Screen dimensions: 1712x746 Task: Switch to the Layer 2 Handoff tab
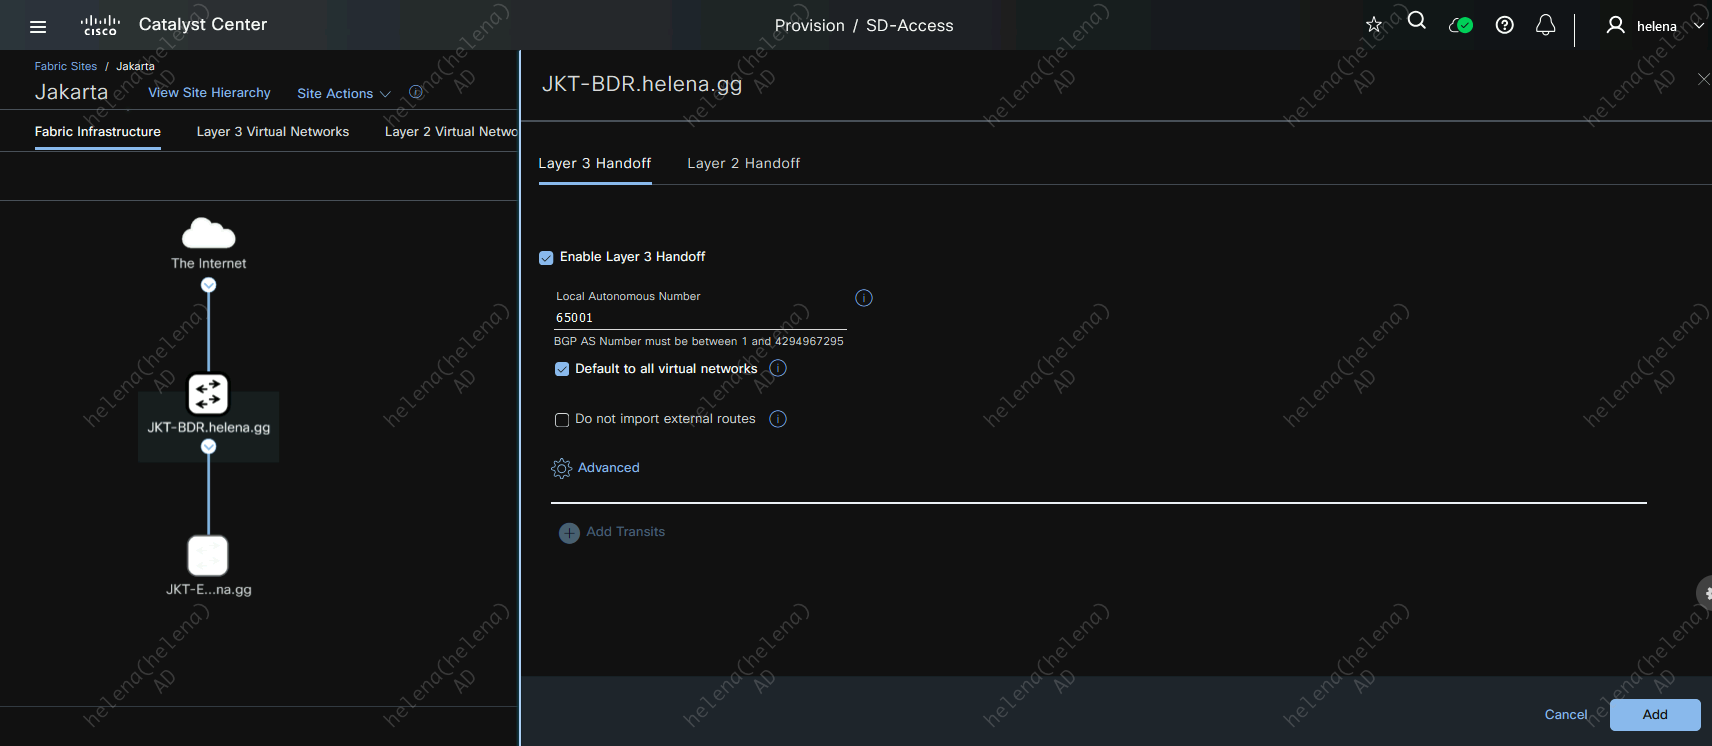coord(743,163)
